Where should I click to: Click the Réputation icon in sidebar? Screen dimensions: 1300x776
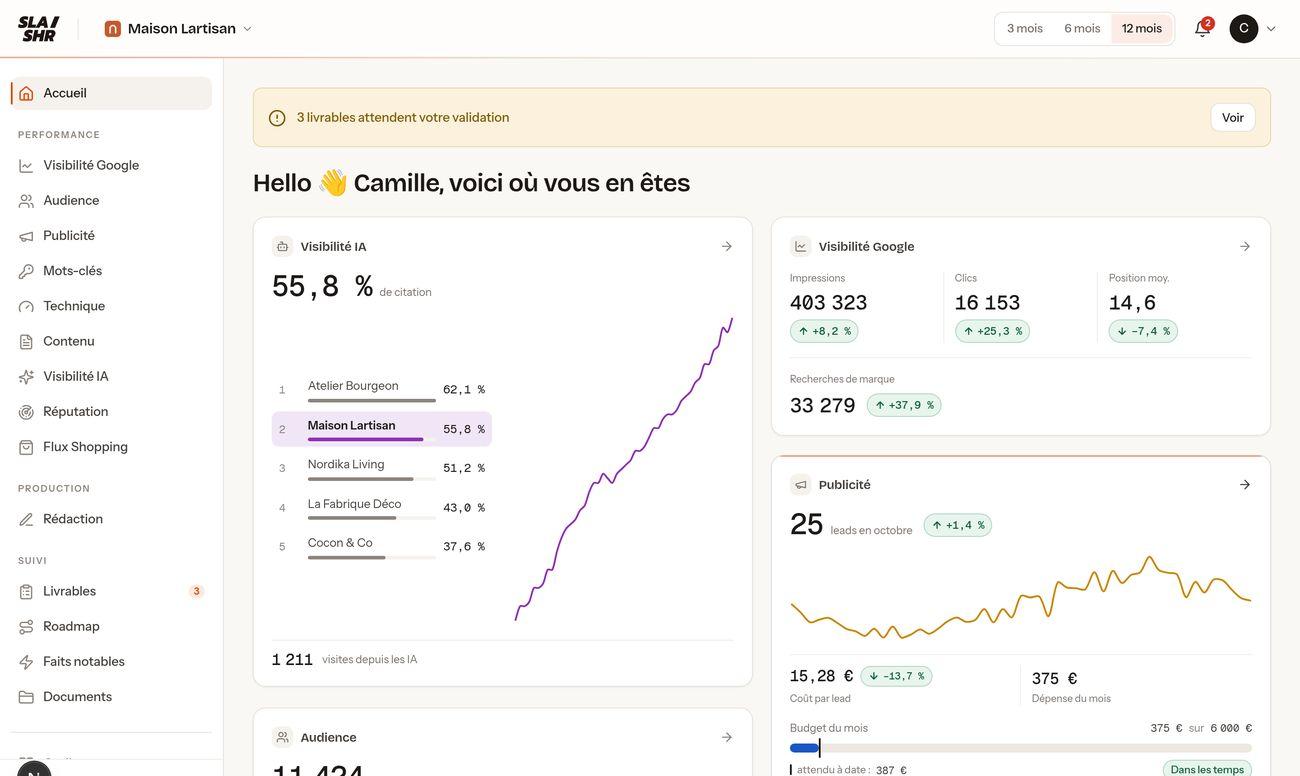pos(26,412)
